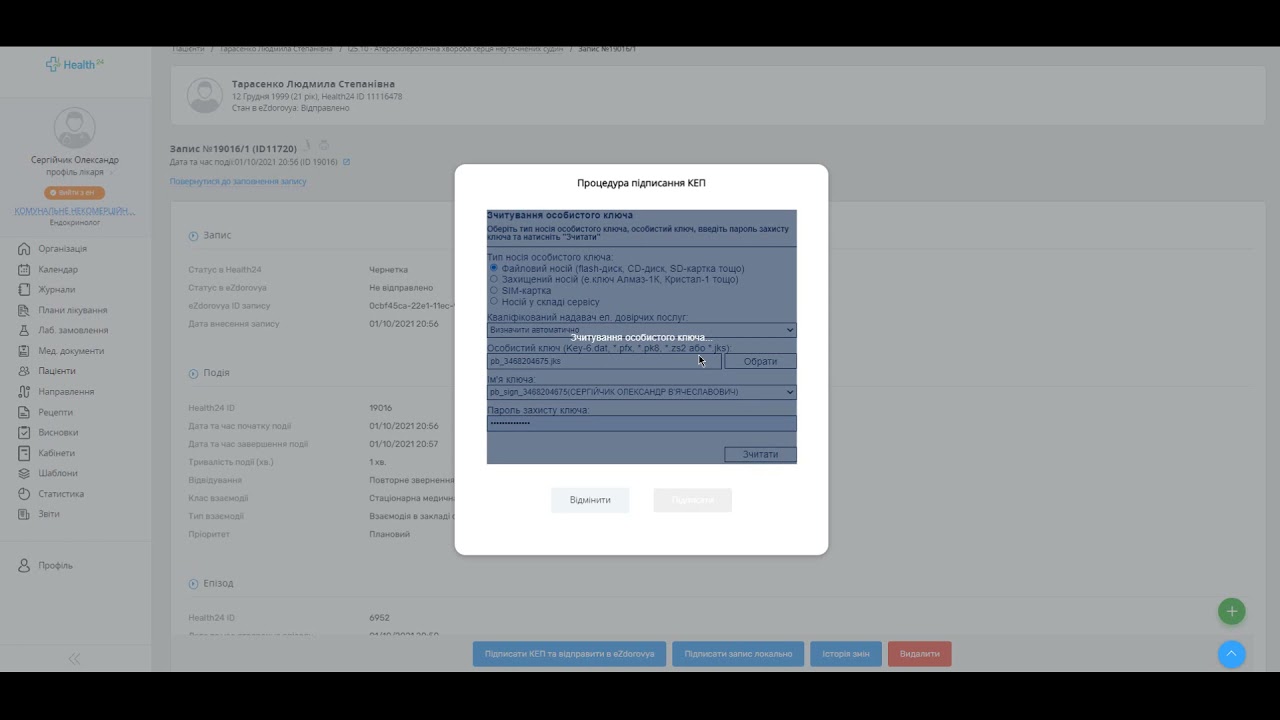This screenshot has height=720, width=1280.
Task: Open the Кабінети icon
Action: (x=24, y=453)
